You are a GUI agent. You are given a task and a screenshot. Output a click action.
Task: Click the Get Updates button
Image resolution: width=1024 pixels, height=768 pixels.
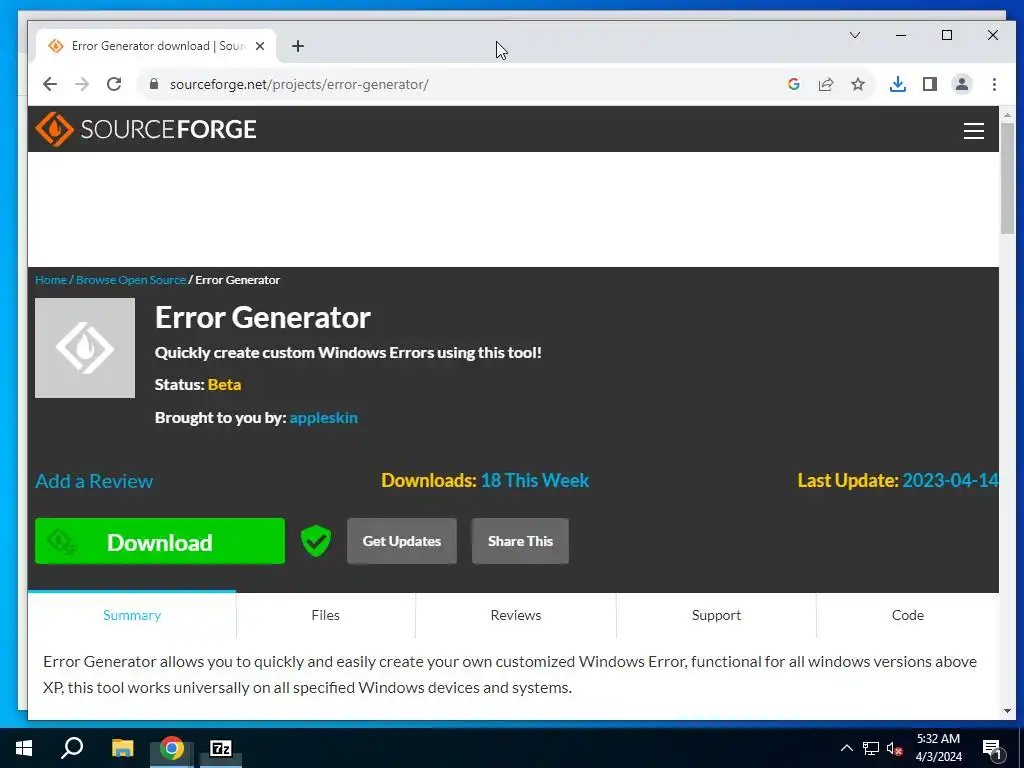pyautogui.click(x=402, y=541)
